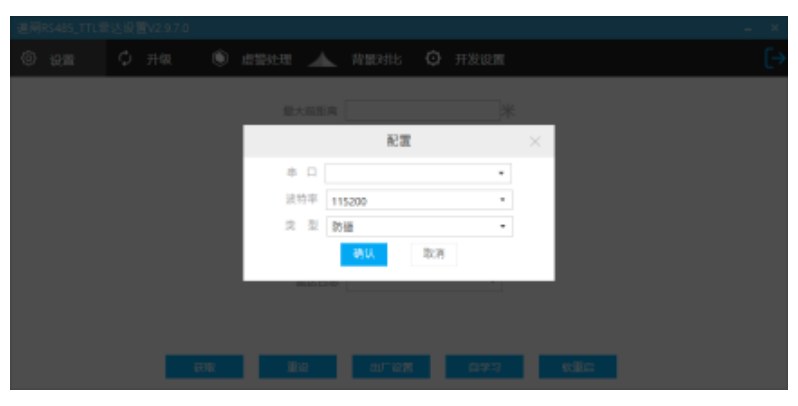Image resolution: width=798 pixels, height=406 pixels.
Task: Select the 开发设置 tab
Action: [465, 59]
